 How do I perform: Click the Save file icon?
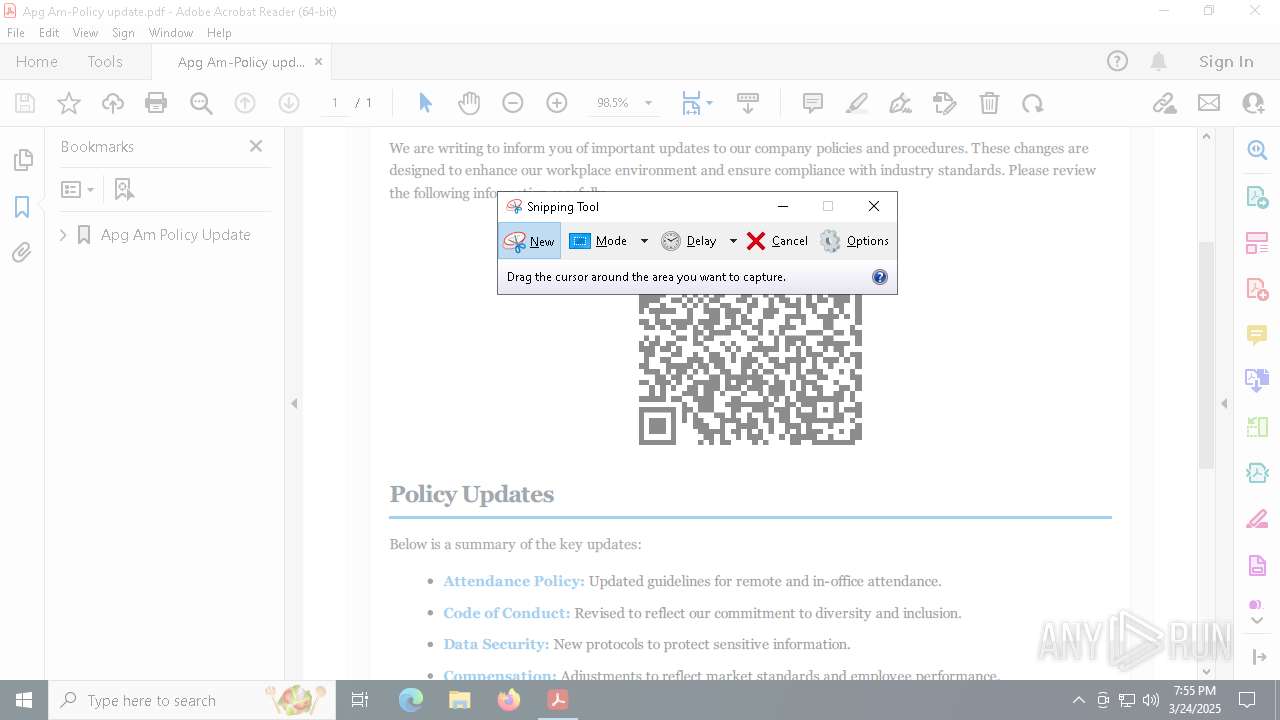pos(25,103)
